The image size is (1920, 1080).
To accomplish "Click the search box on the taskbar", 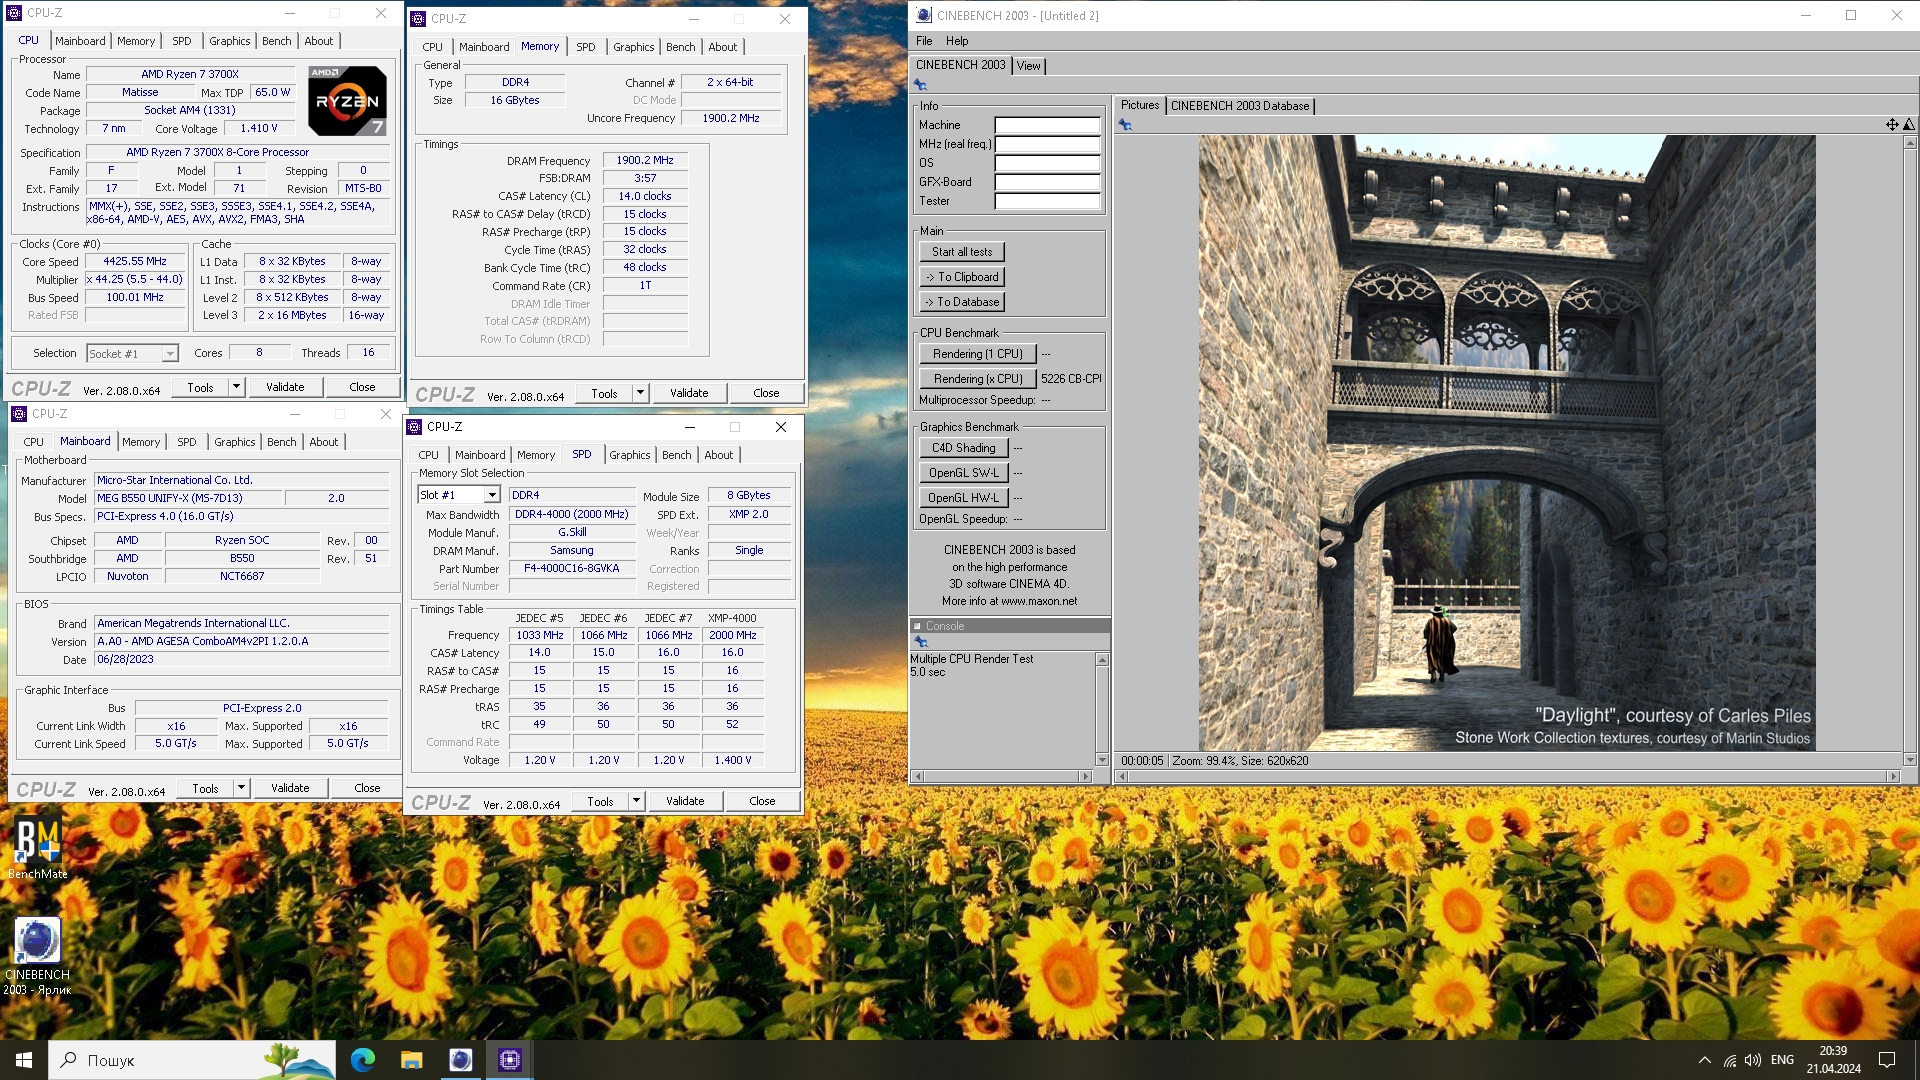I will 192,1060.
